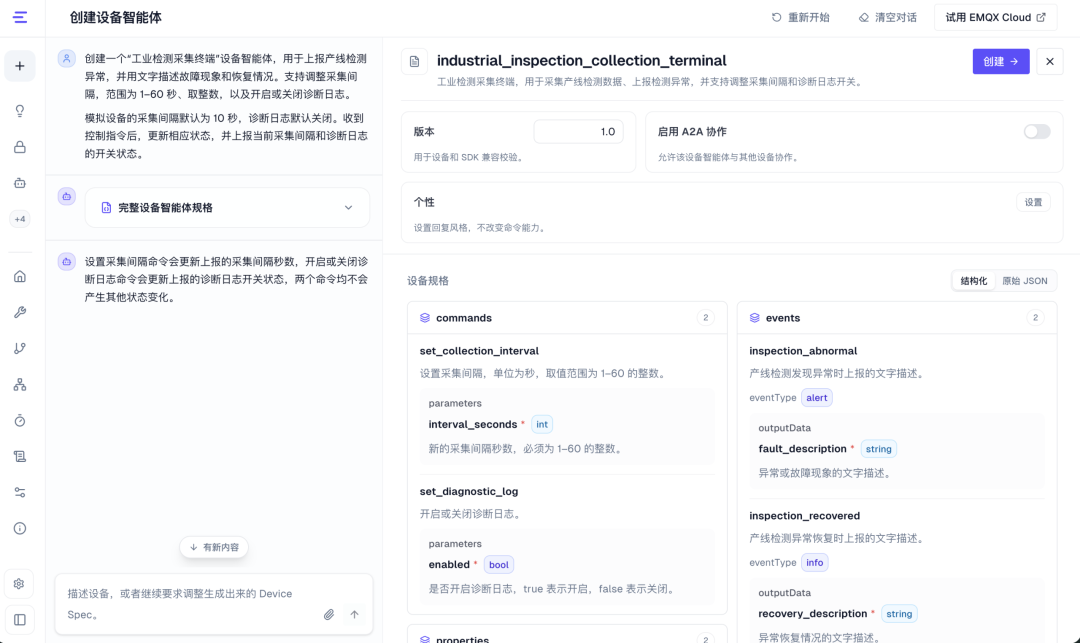The image size is (1080, 643).
Task: Expand the +4 more items badge
Action: (20, 219)
